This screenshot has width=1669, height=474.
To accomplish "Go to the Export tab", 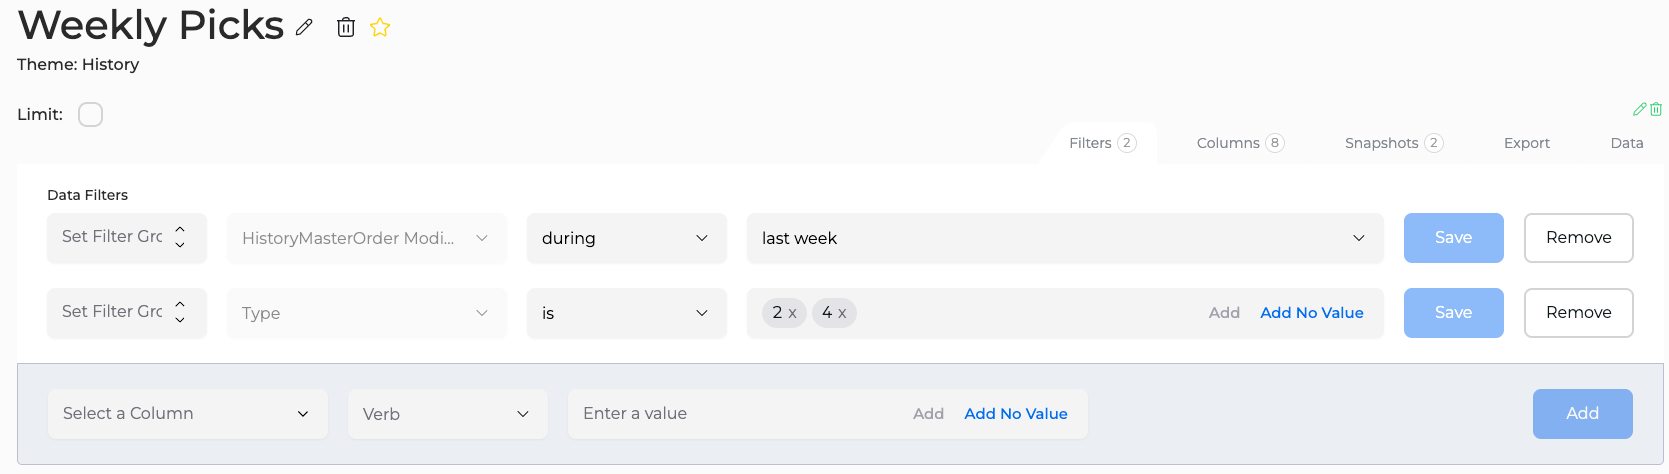I will pyautogui.click(x=1527, y=143).
